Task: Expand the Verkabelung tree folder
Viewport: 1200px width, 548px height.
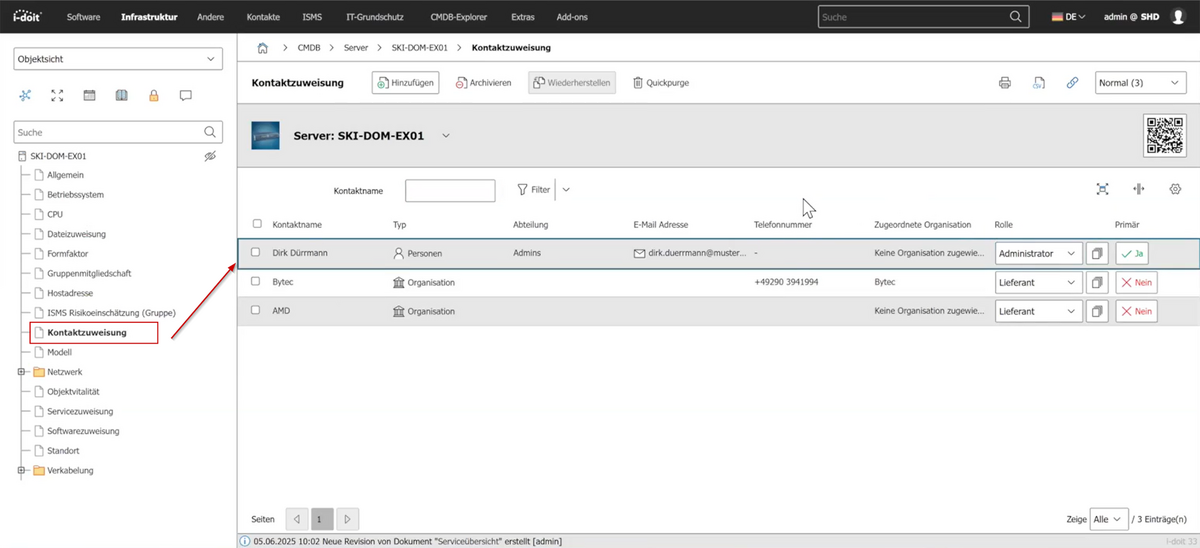Action: (x=22, y=470)
